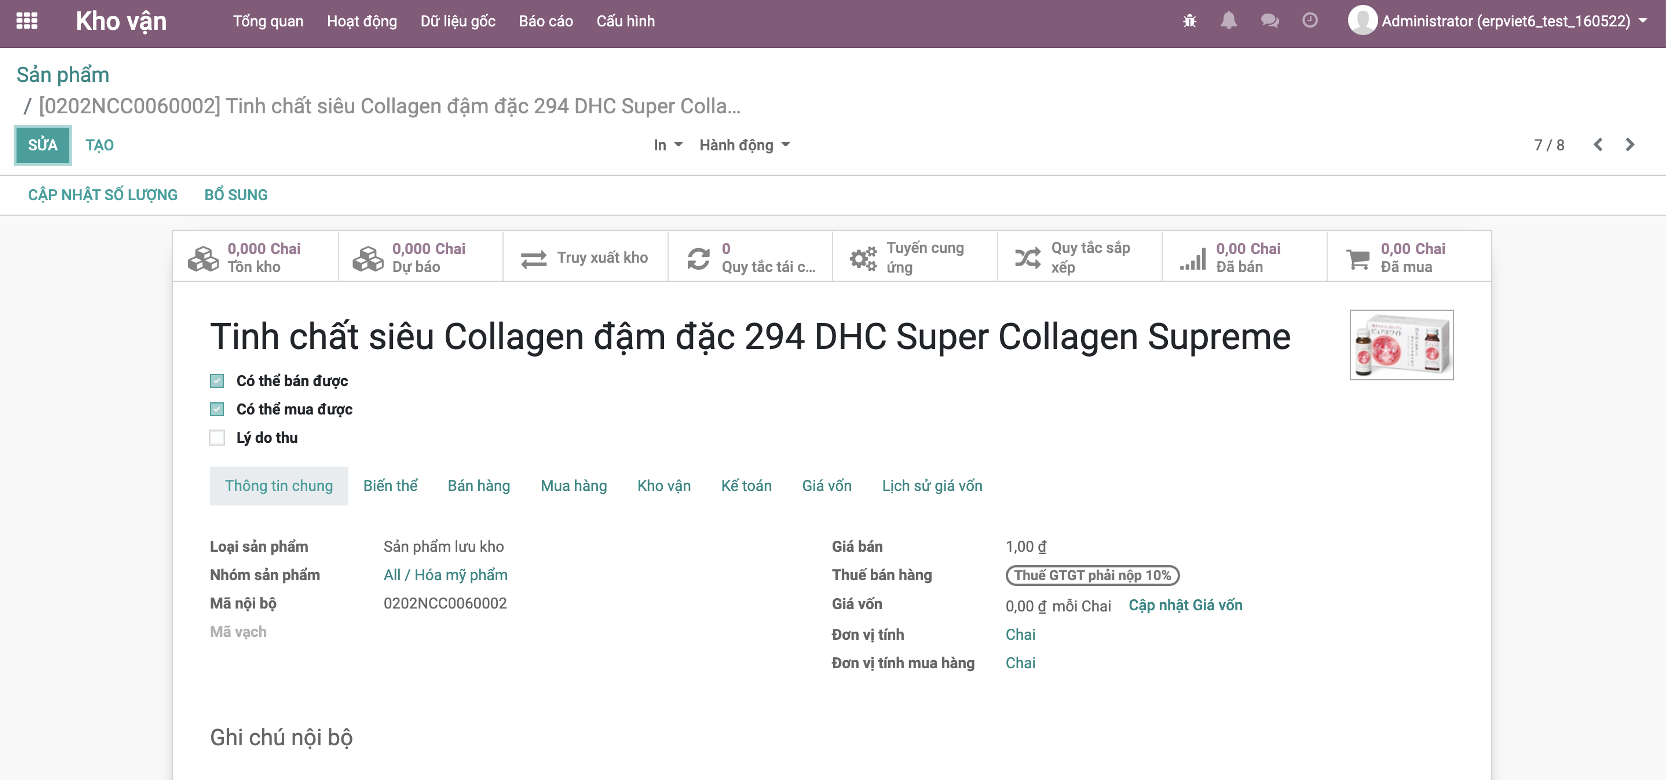
Task: Click the Truy xuất kho arrows icon
Action: pos(534,259)
